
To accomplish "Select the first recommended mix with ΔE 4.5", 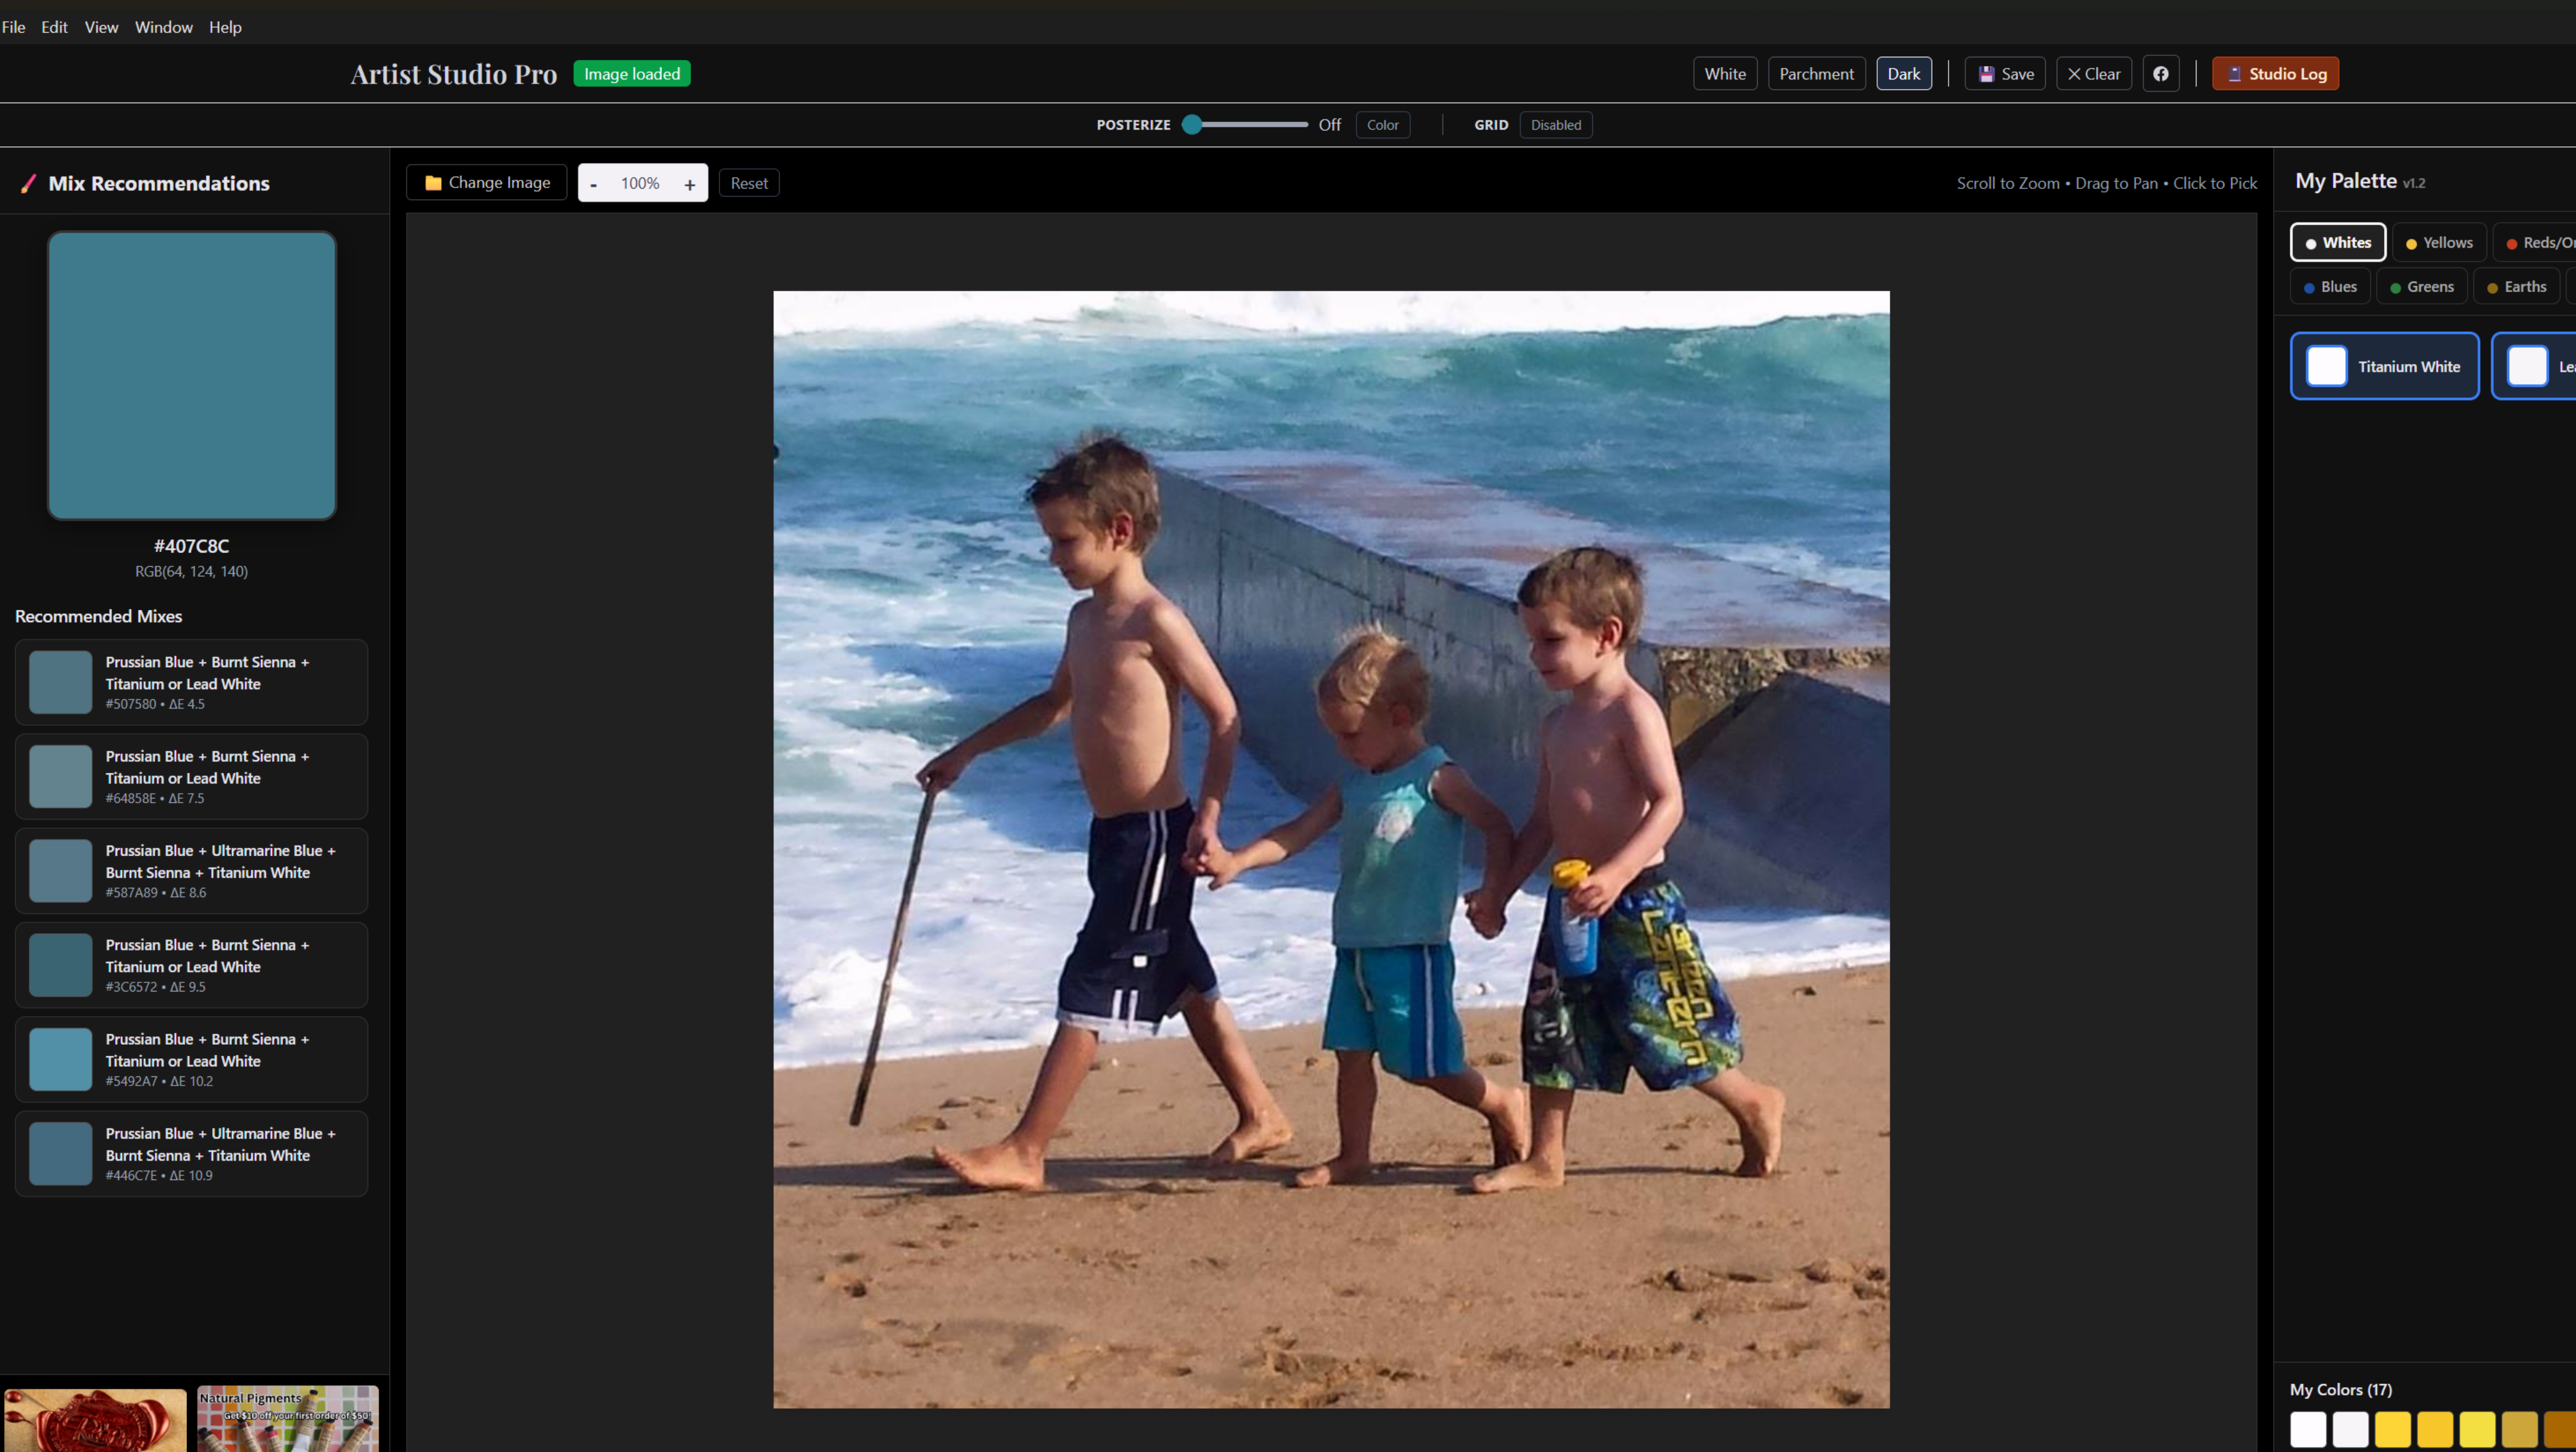I will 191,682.
